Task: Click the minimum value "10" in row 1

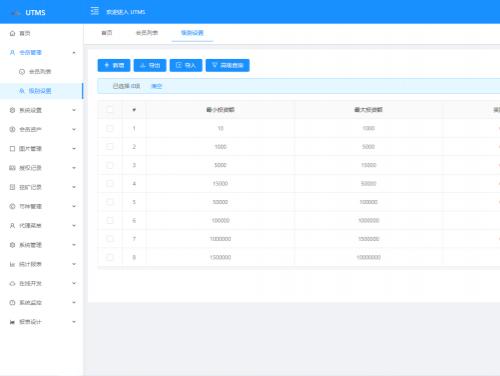Action: pyautogui.click(x=220, y=128)
